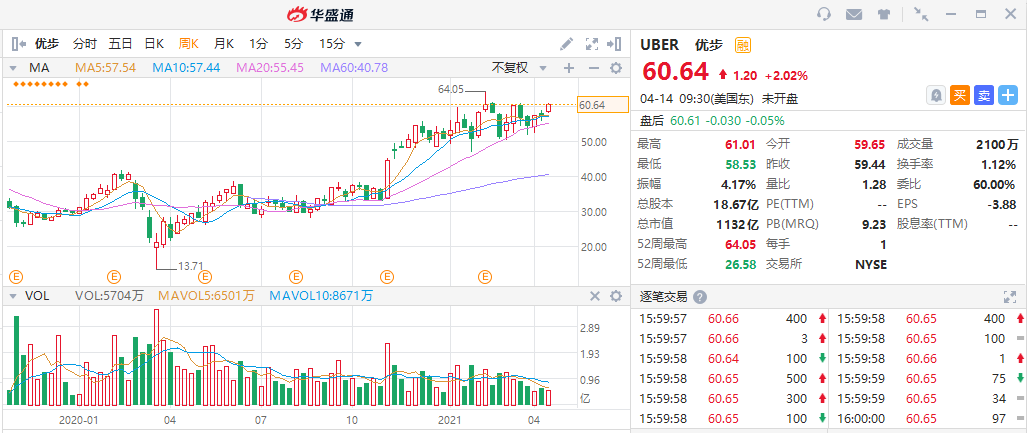
Task: Open the skin theme shirt icon
Action: 883,14
